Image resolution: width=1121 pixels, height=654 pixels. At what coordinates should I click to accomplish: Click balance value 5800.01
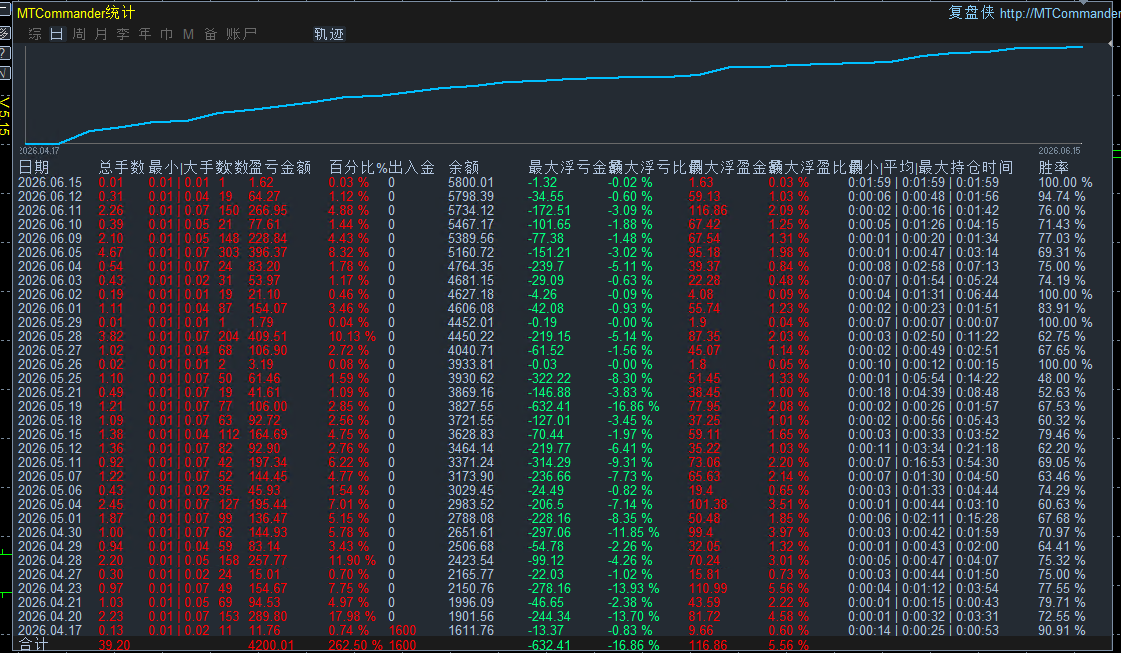click(470, 182)
